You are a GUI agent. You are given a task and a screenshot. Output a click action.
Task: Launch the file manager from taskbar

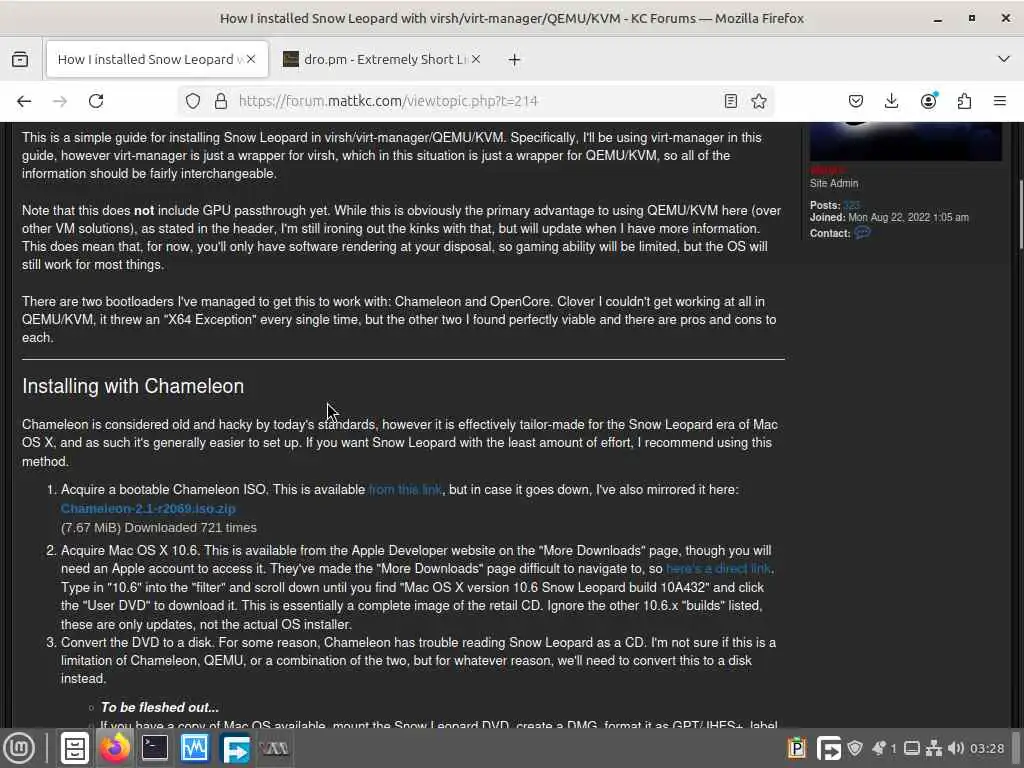(74, 748)
